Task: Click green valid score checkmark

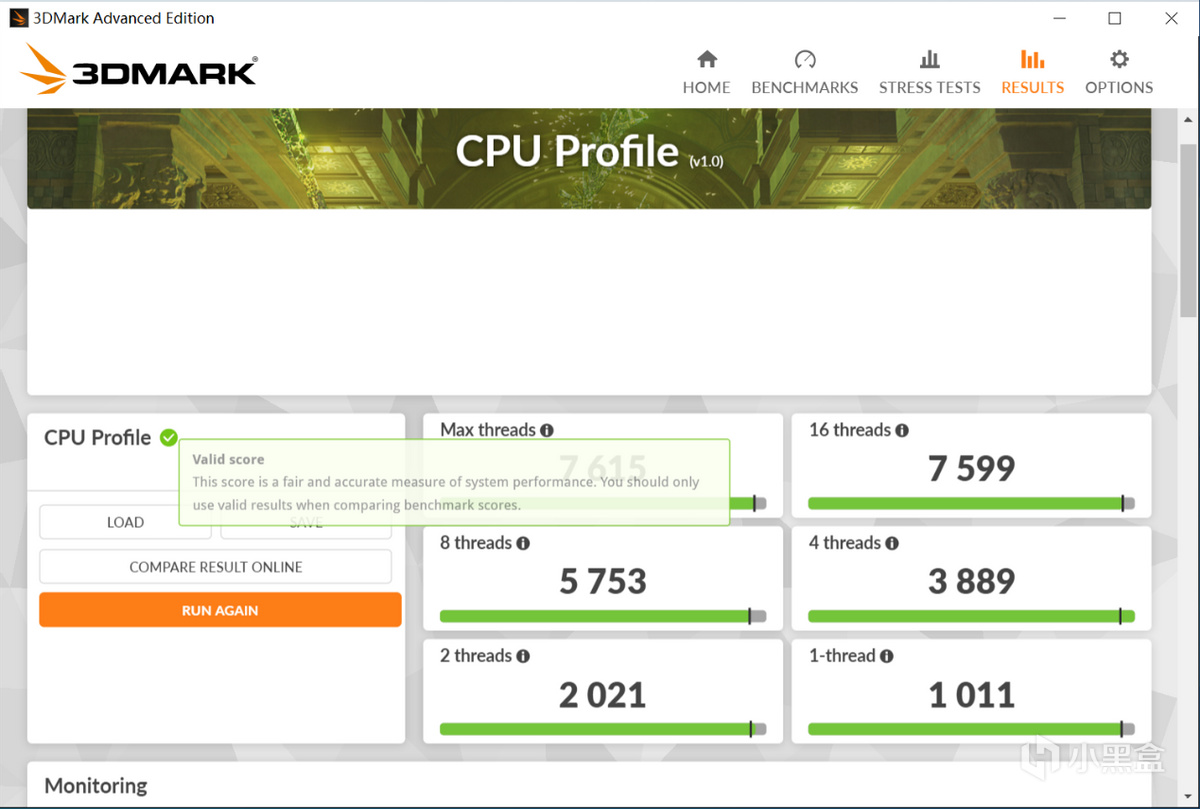Action: (x=169, y=437)
